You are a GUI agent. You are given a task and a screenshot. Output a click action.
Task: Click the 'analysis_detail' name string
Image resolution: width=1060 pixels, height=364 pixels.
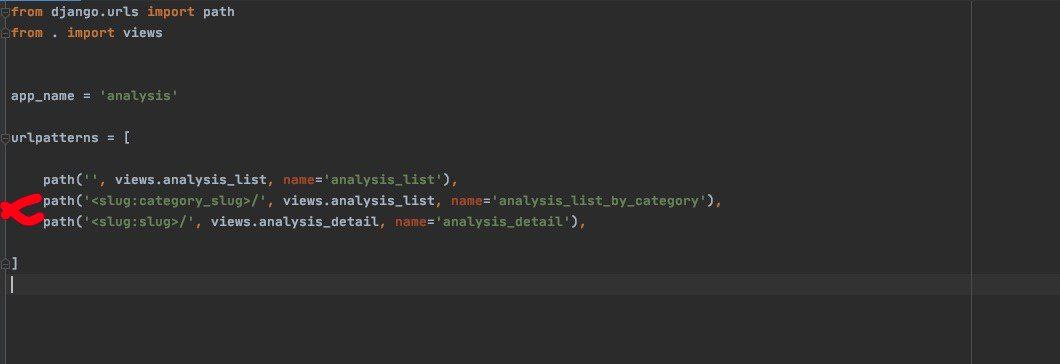(503, 222)
